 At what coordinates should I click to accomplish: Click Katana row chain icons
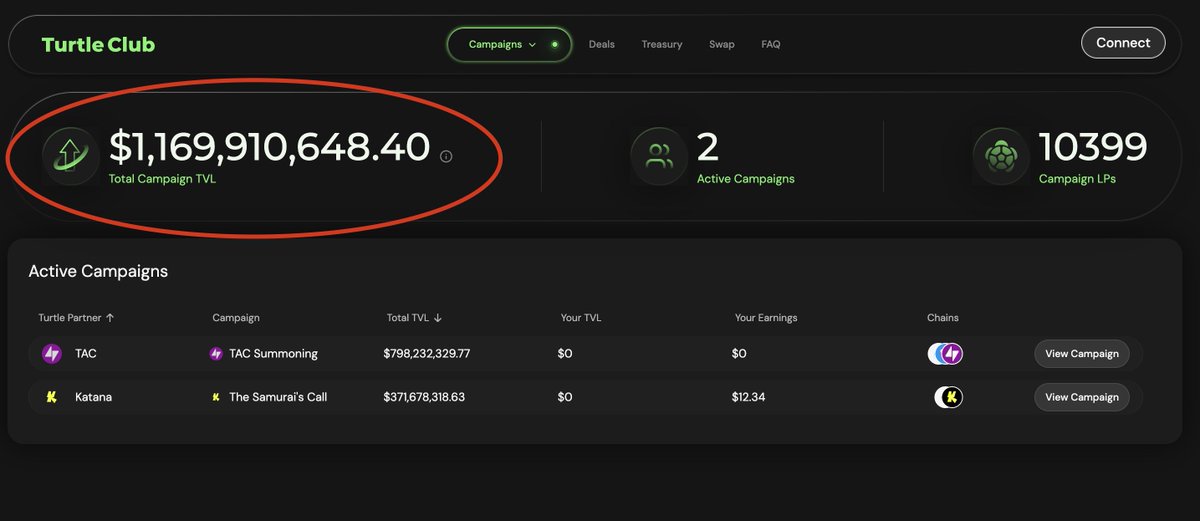pyautogui.click(x=949, y=397)
